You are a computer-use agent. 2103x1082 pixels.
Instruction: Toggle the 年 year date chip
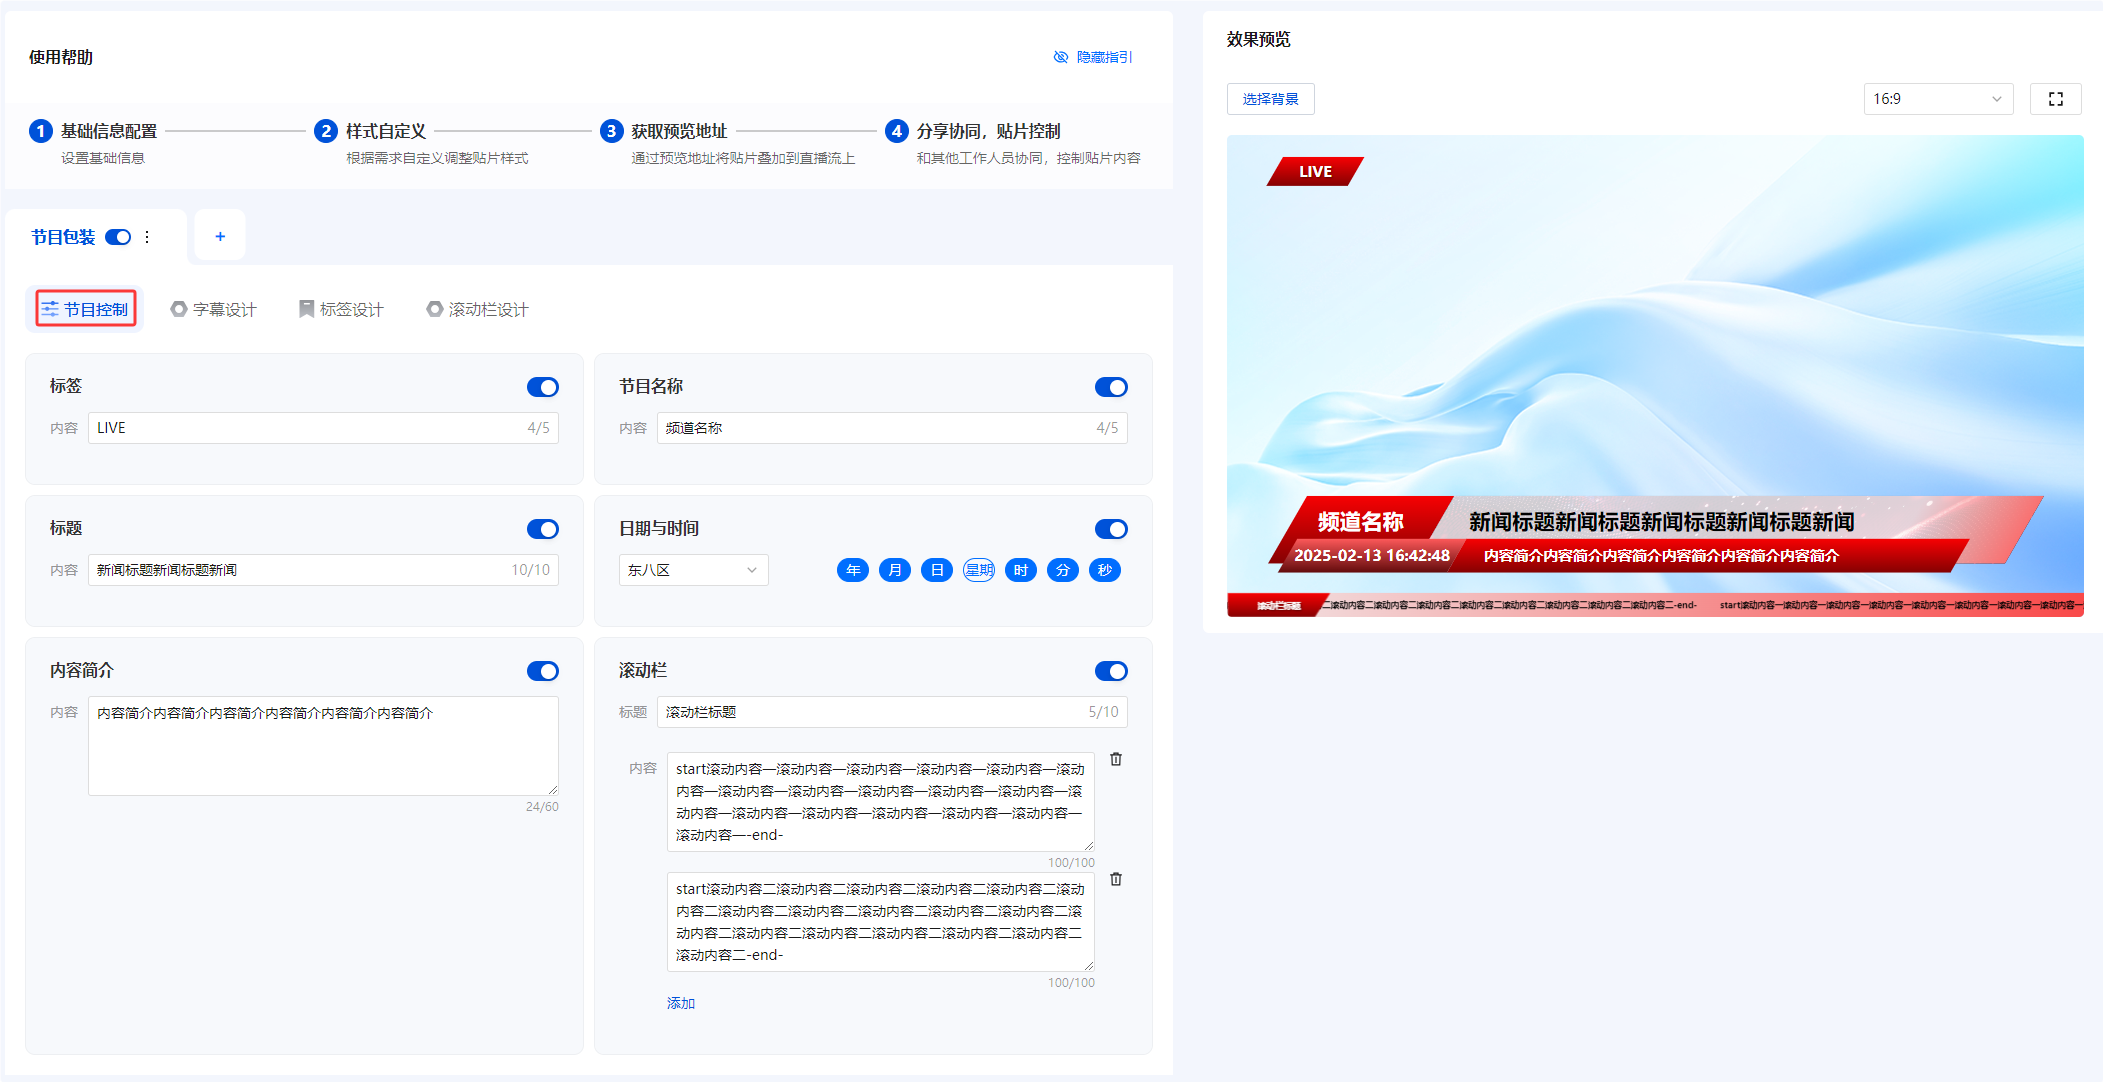852,570
